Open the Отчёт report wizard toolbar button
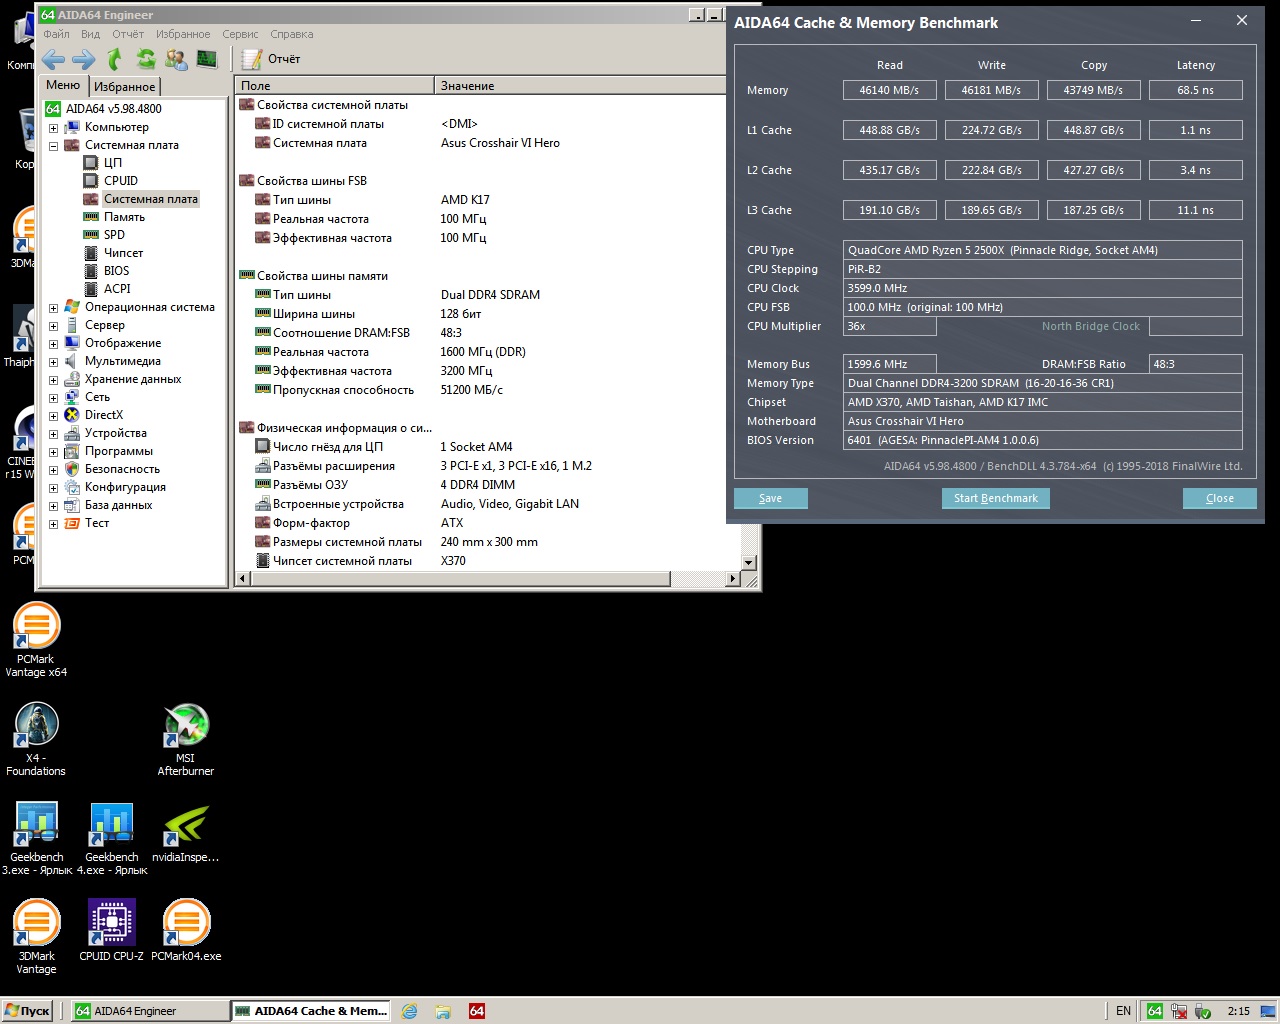The height and width of the screenshot is (1024, 1280). point(272,59)
